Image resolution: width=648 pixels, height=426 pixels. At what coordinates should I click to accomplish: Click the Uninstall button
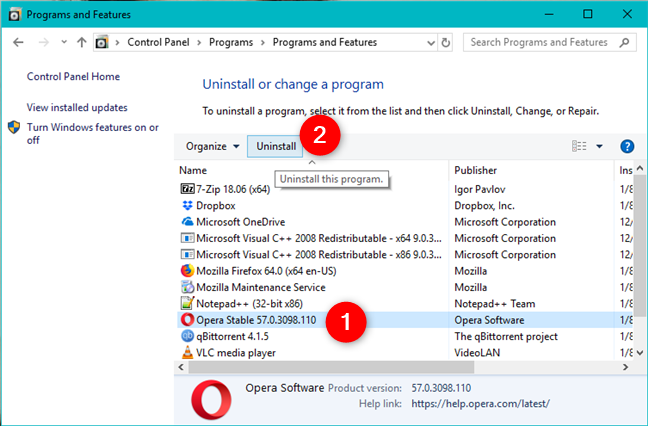tap(276, 146)
